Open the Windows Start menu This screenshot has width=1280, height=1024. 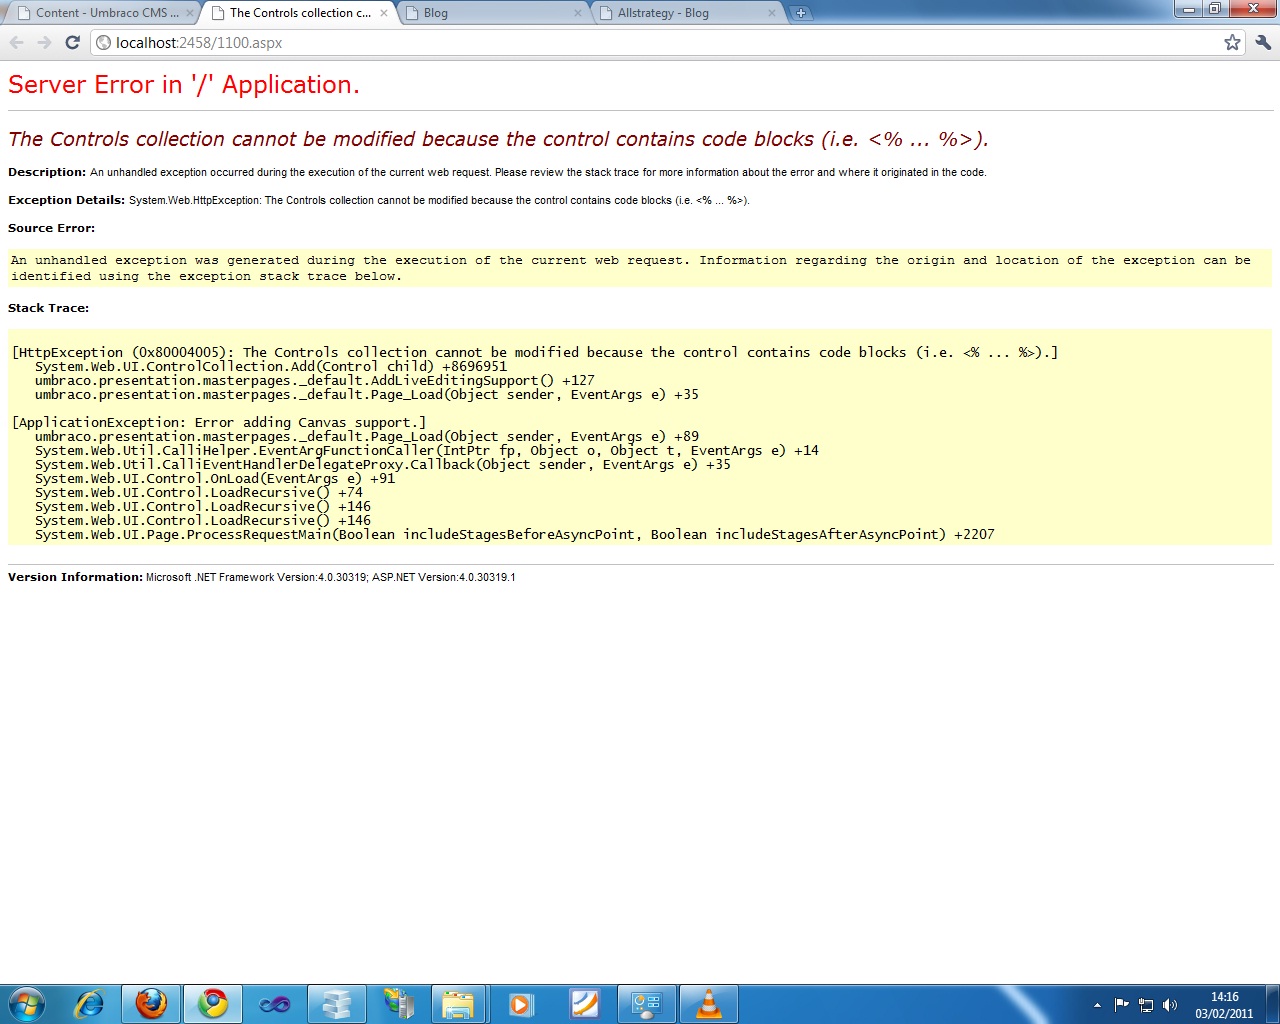(27, 1004)
